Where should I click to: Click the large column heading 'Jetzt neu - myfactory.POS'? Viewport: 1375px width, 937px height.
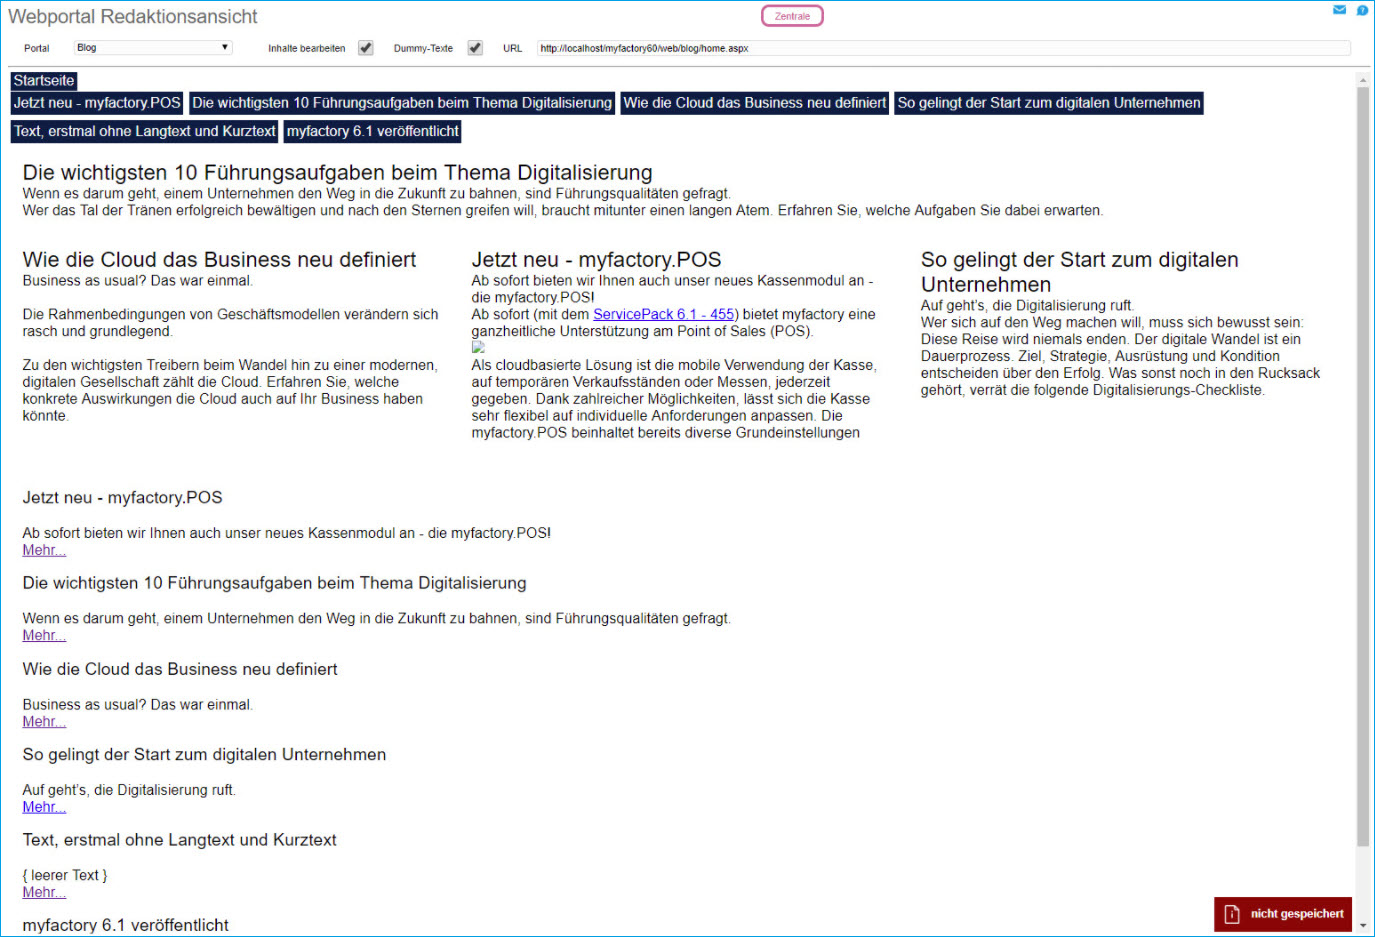click(597, 260)
